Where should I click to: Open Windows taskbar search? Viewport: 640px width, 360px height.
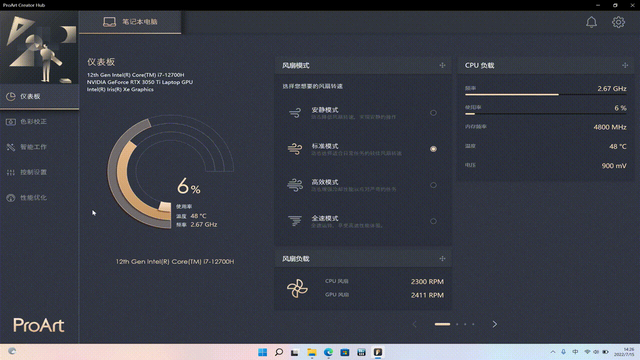279,352
